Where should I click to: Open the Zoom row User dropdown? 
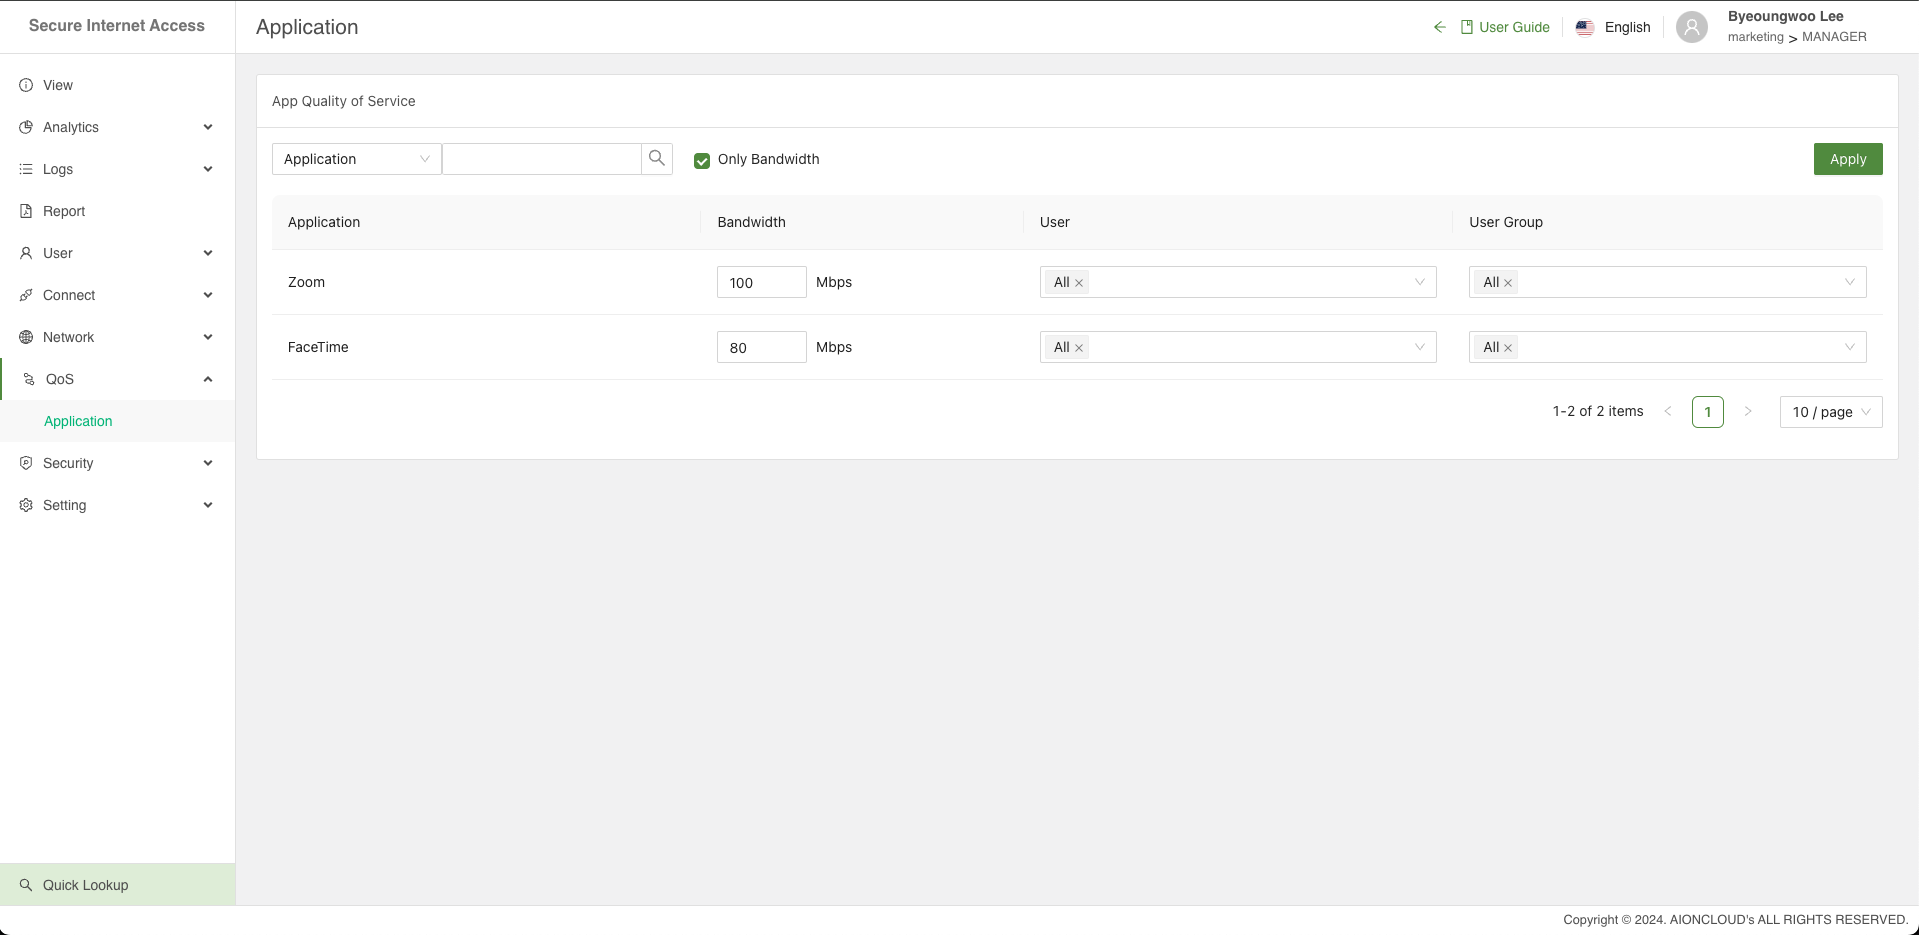tap(1238, 282)
